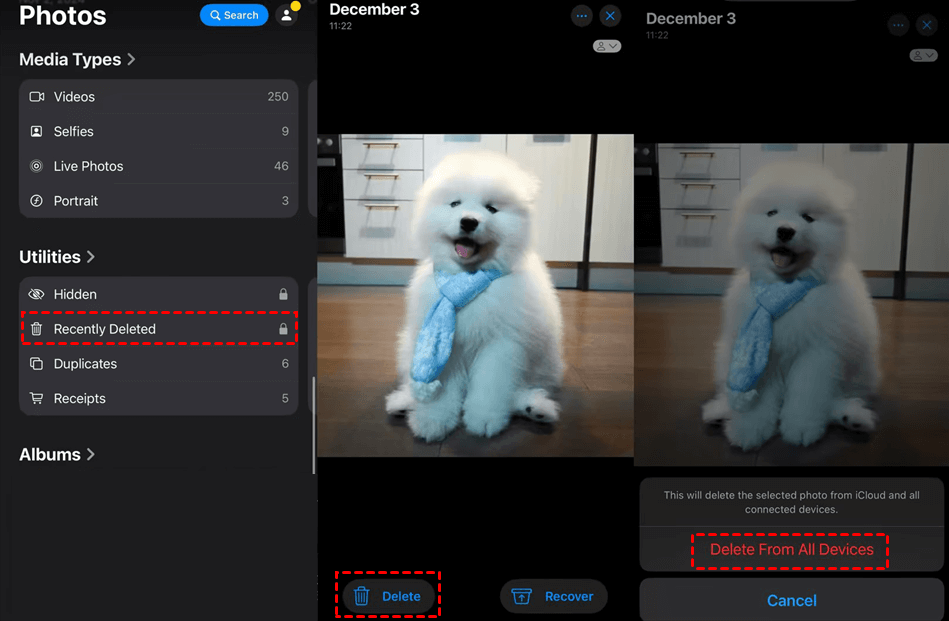The height and width of the screenshot is (621, 949).
Task: Open the Receipts album
Action: click(x=159, y=398)
